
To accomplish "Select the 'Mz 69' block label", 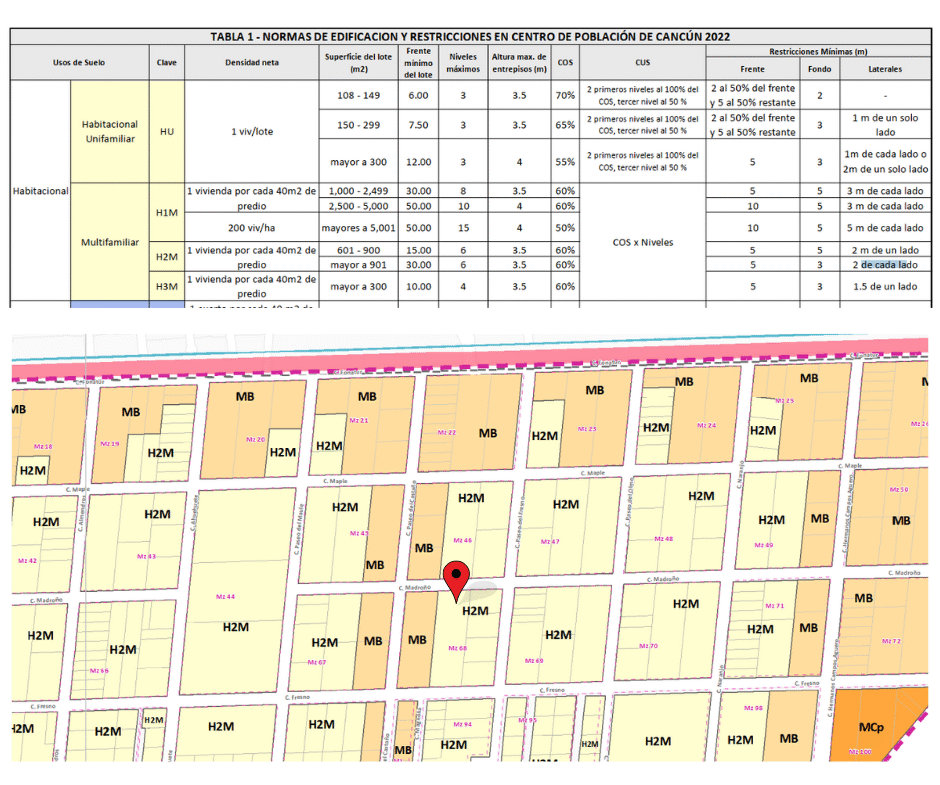I will pyautogui.click(x=534, y=660).
